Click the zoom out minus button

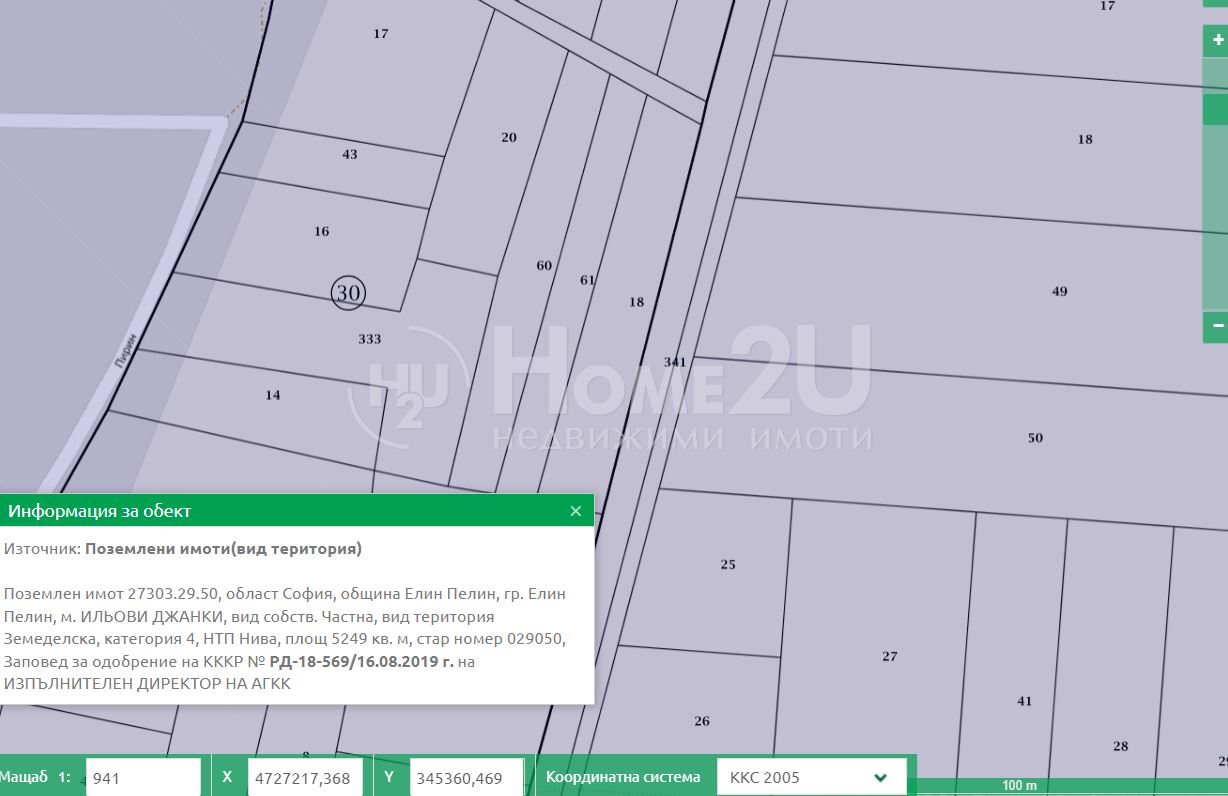1216,326
